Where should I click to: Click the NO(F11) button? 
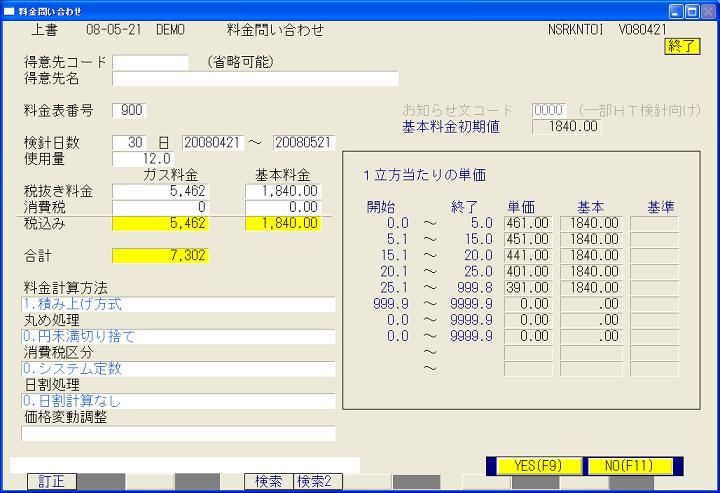[x=629, y=466]
